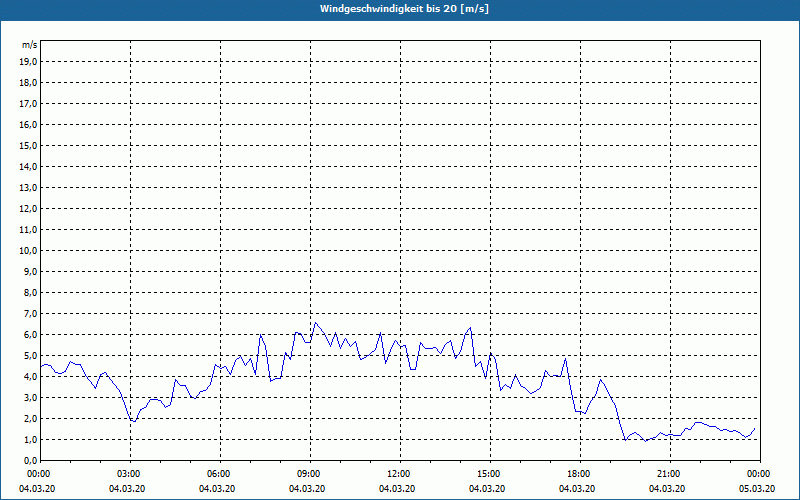Click the 03:00 time label

pos(131,474)
